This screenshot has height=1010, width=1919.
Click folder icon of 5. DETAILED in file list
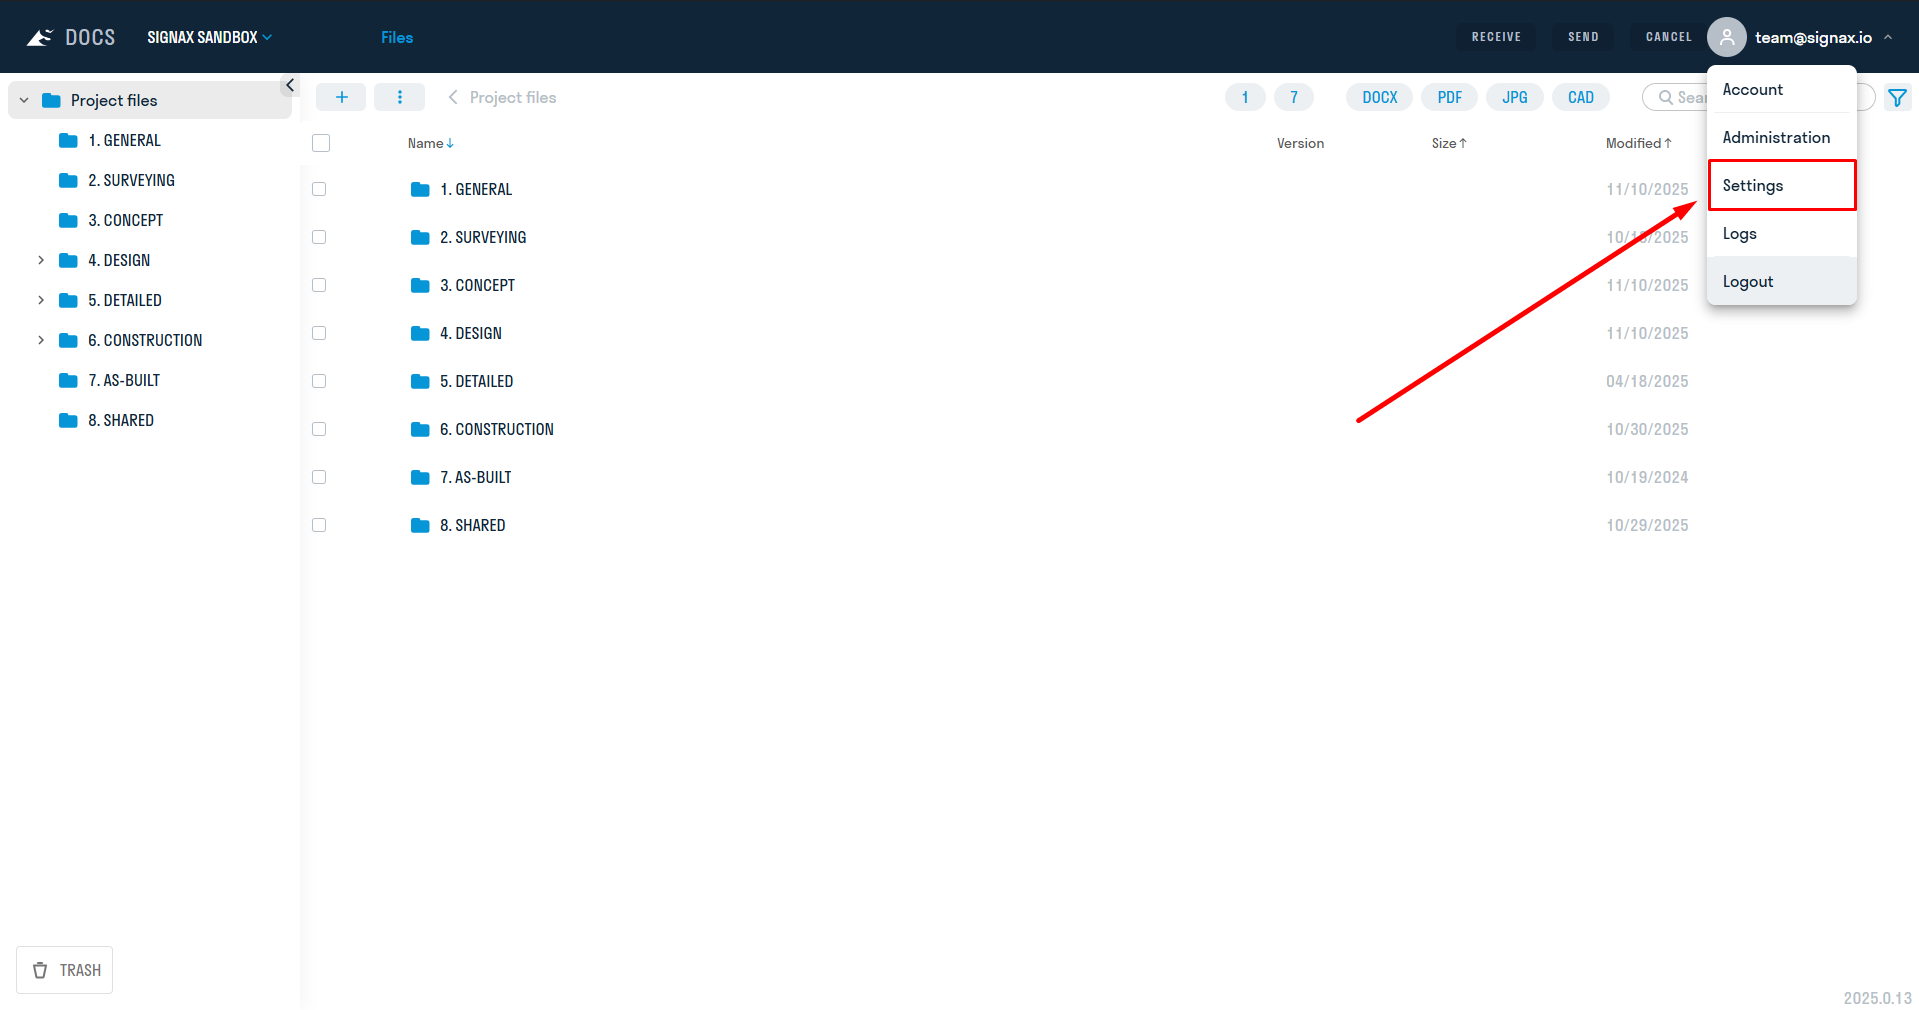[420, 381]
